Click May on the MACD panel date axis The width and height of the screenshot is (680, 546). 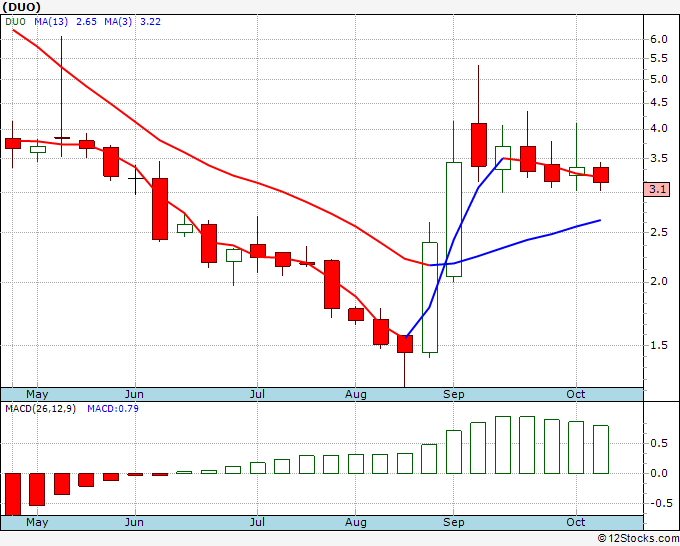[37, 522]
